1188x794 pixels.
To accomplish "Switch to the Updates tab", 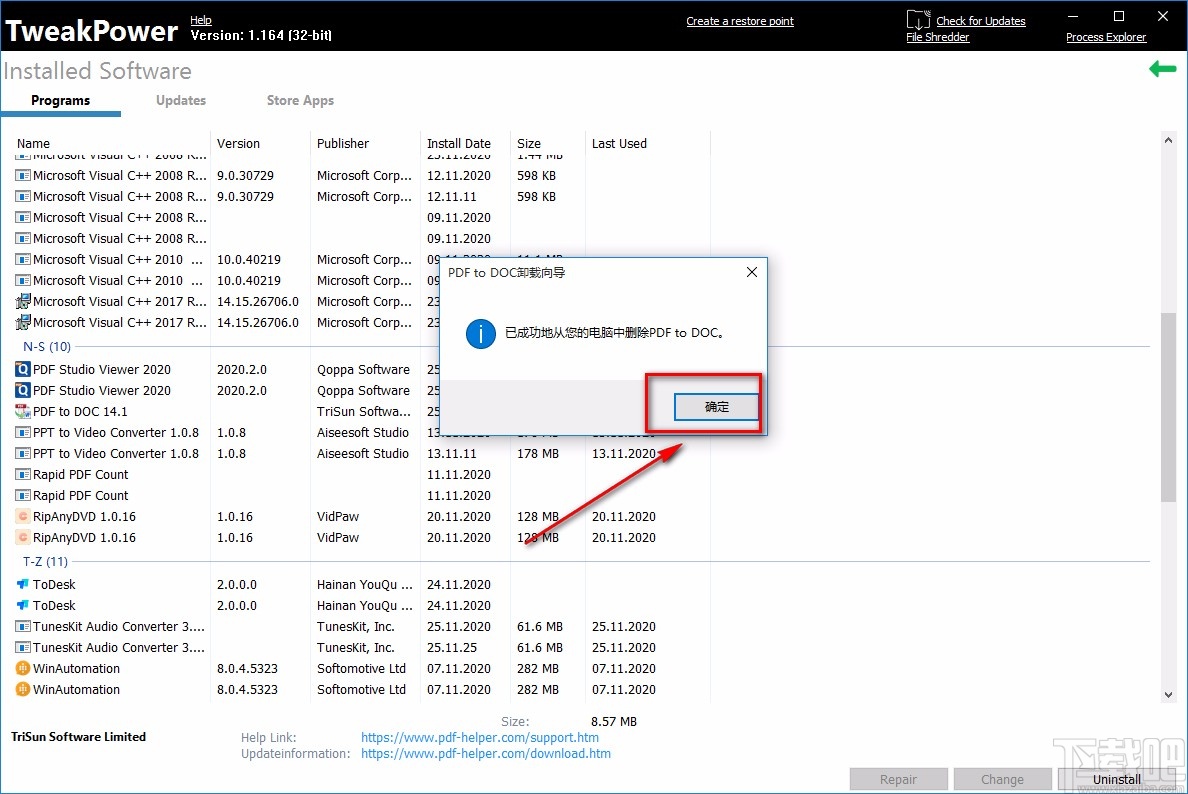I will 180,100.
